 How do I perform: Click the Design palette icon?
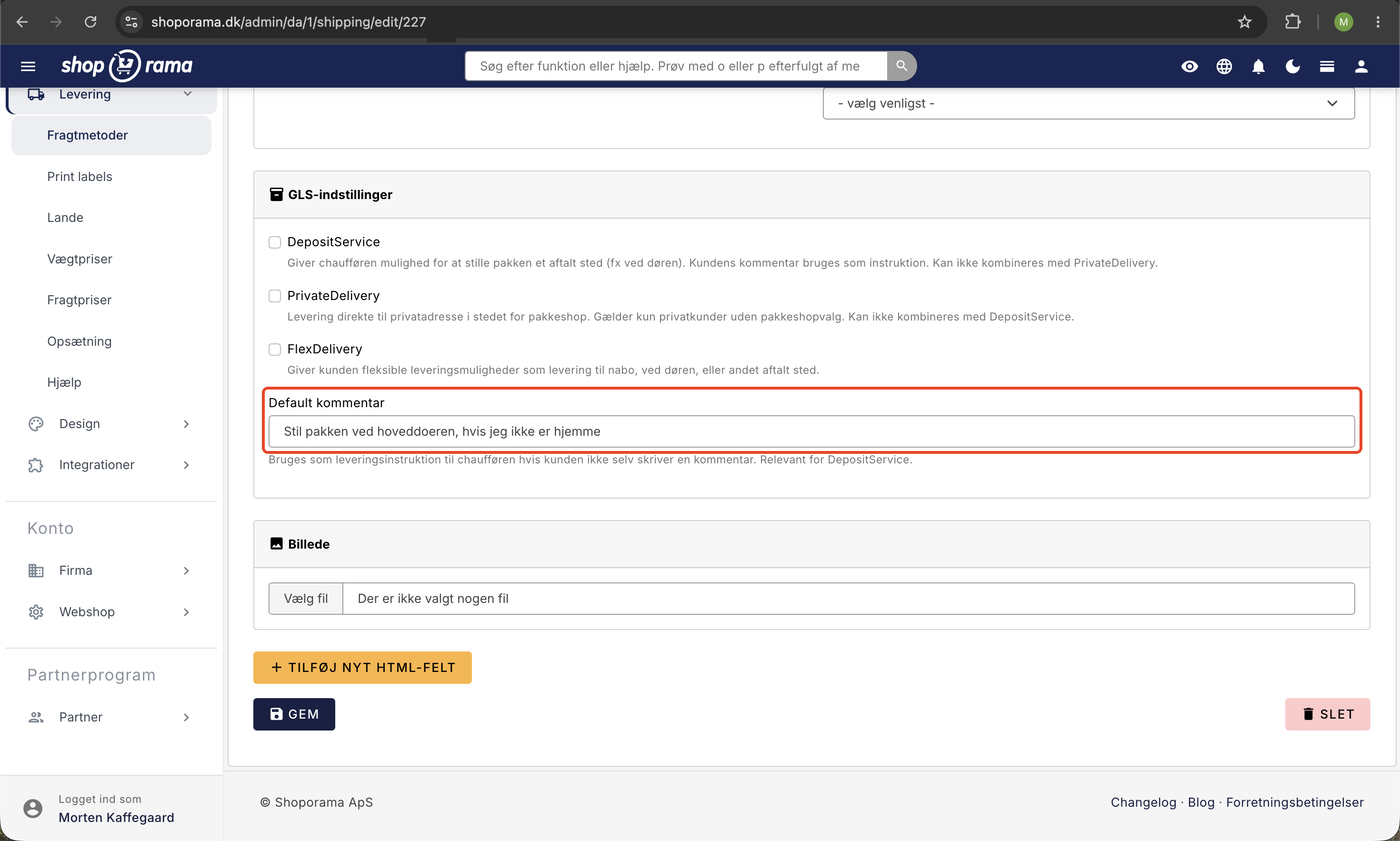(36, 424)
